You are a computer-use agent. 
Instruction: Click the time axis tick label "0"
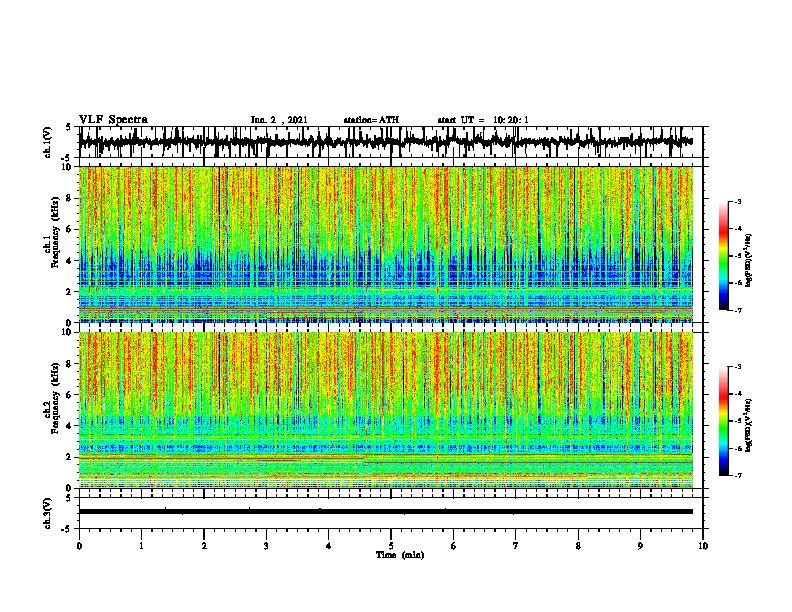(x=79, y=546)
